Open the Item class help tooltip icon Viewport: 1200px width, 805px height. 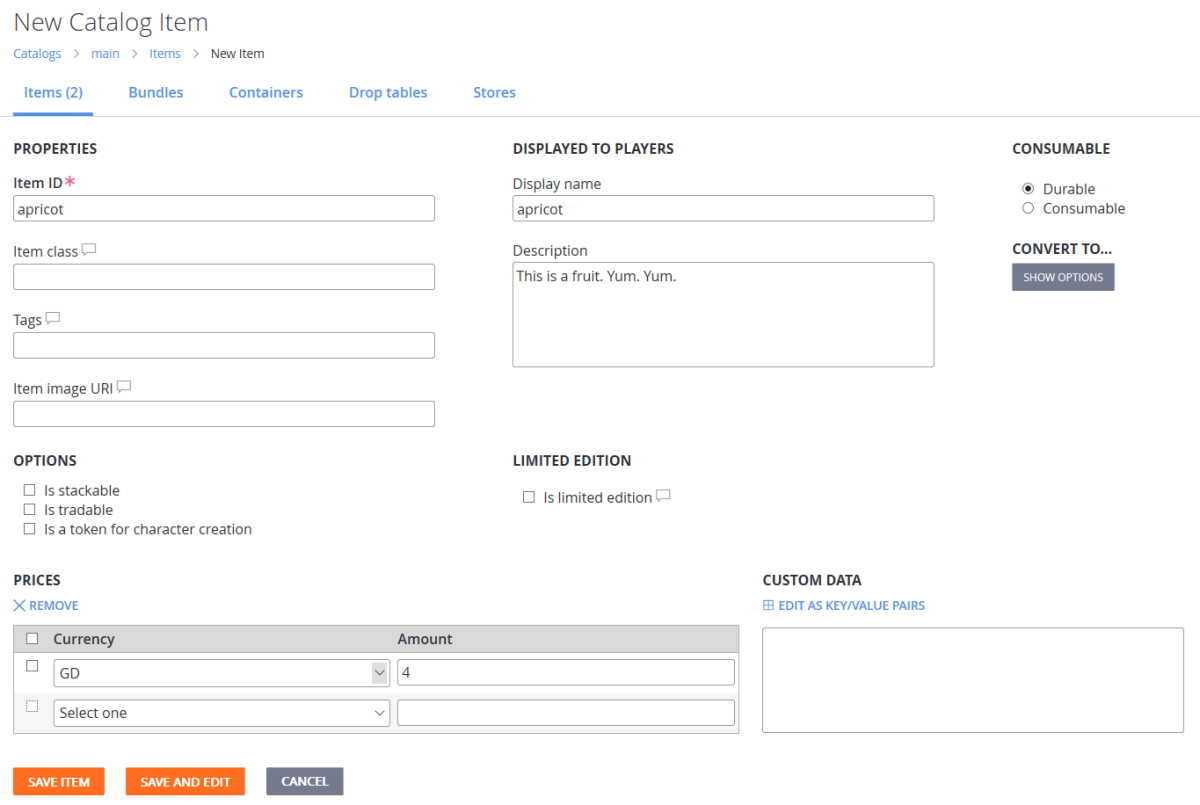[89, 250]
